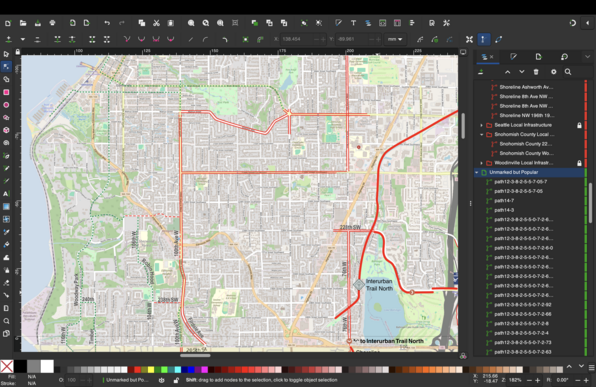Select the Text tool
Viewport: 596px width, 387px height.
click(6, 194)
